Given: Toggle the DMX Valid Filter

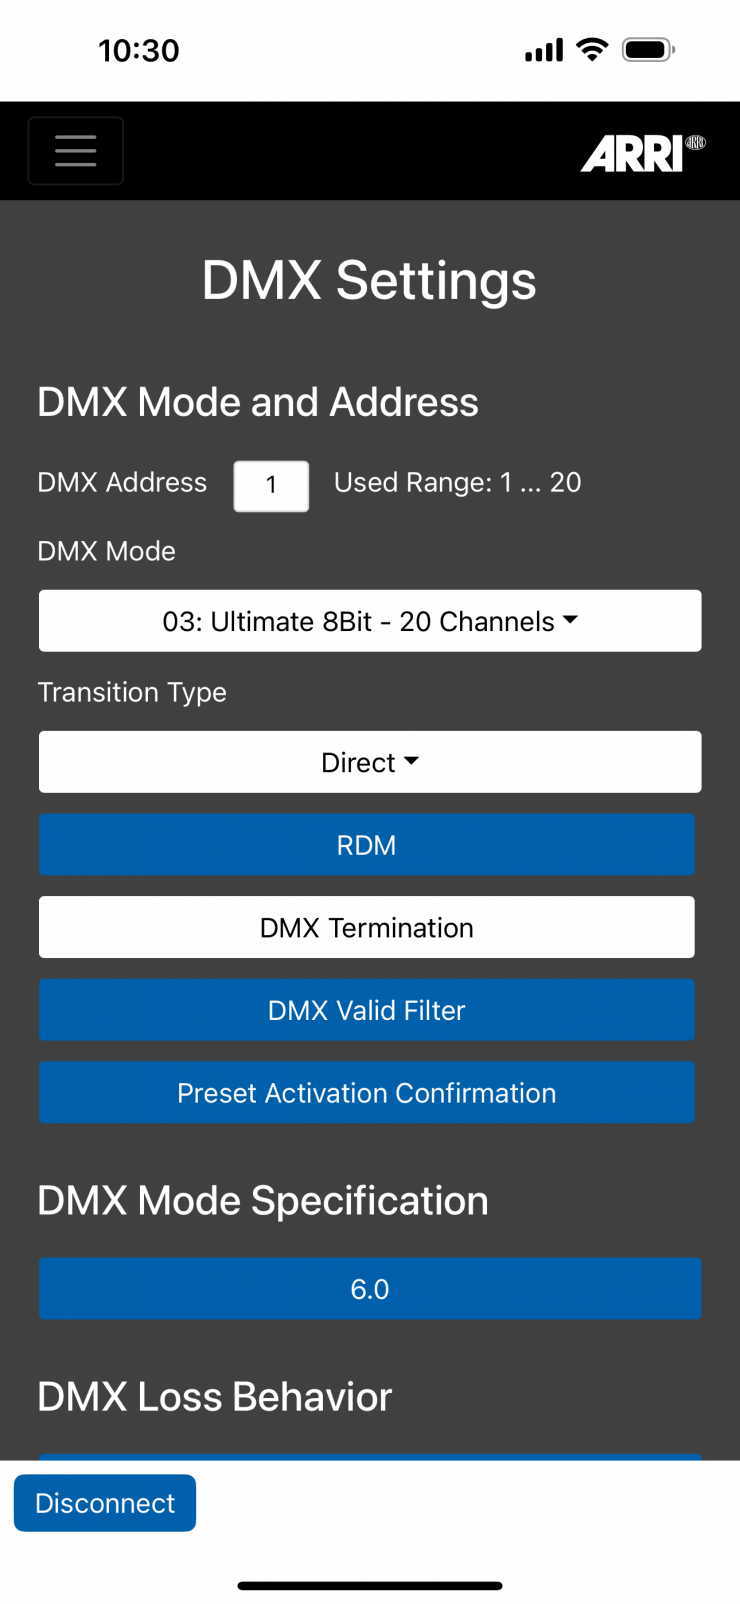Looking at the screenshot, I should pyautogui.click(x=366, y=1010).
